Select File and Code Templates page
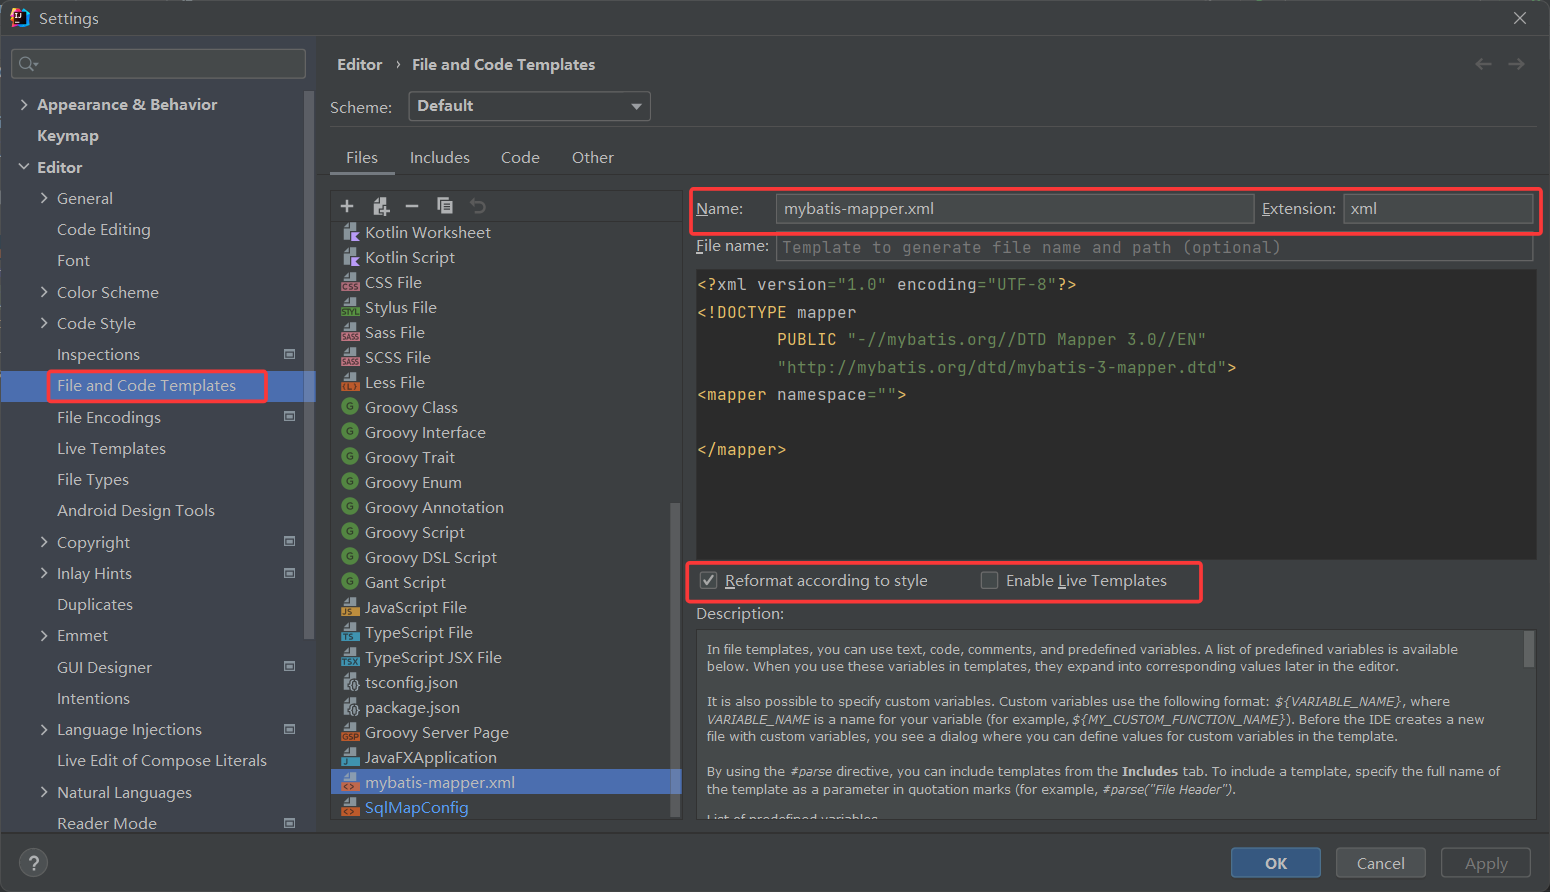 coord(146,386)
